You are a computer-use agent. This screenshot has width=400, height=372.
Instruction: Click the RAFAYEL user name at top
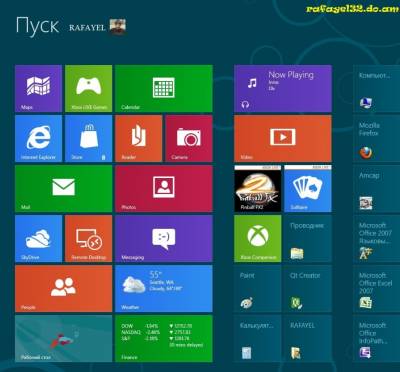coord(87,28)
